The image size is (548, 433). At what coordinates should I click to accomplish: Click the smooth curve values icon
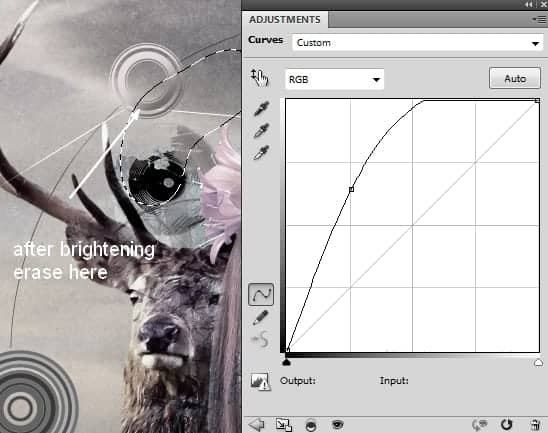pyautogui.click(x=260, y=339)
